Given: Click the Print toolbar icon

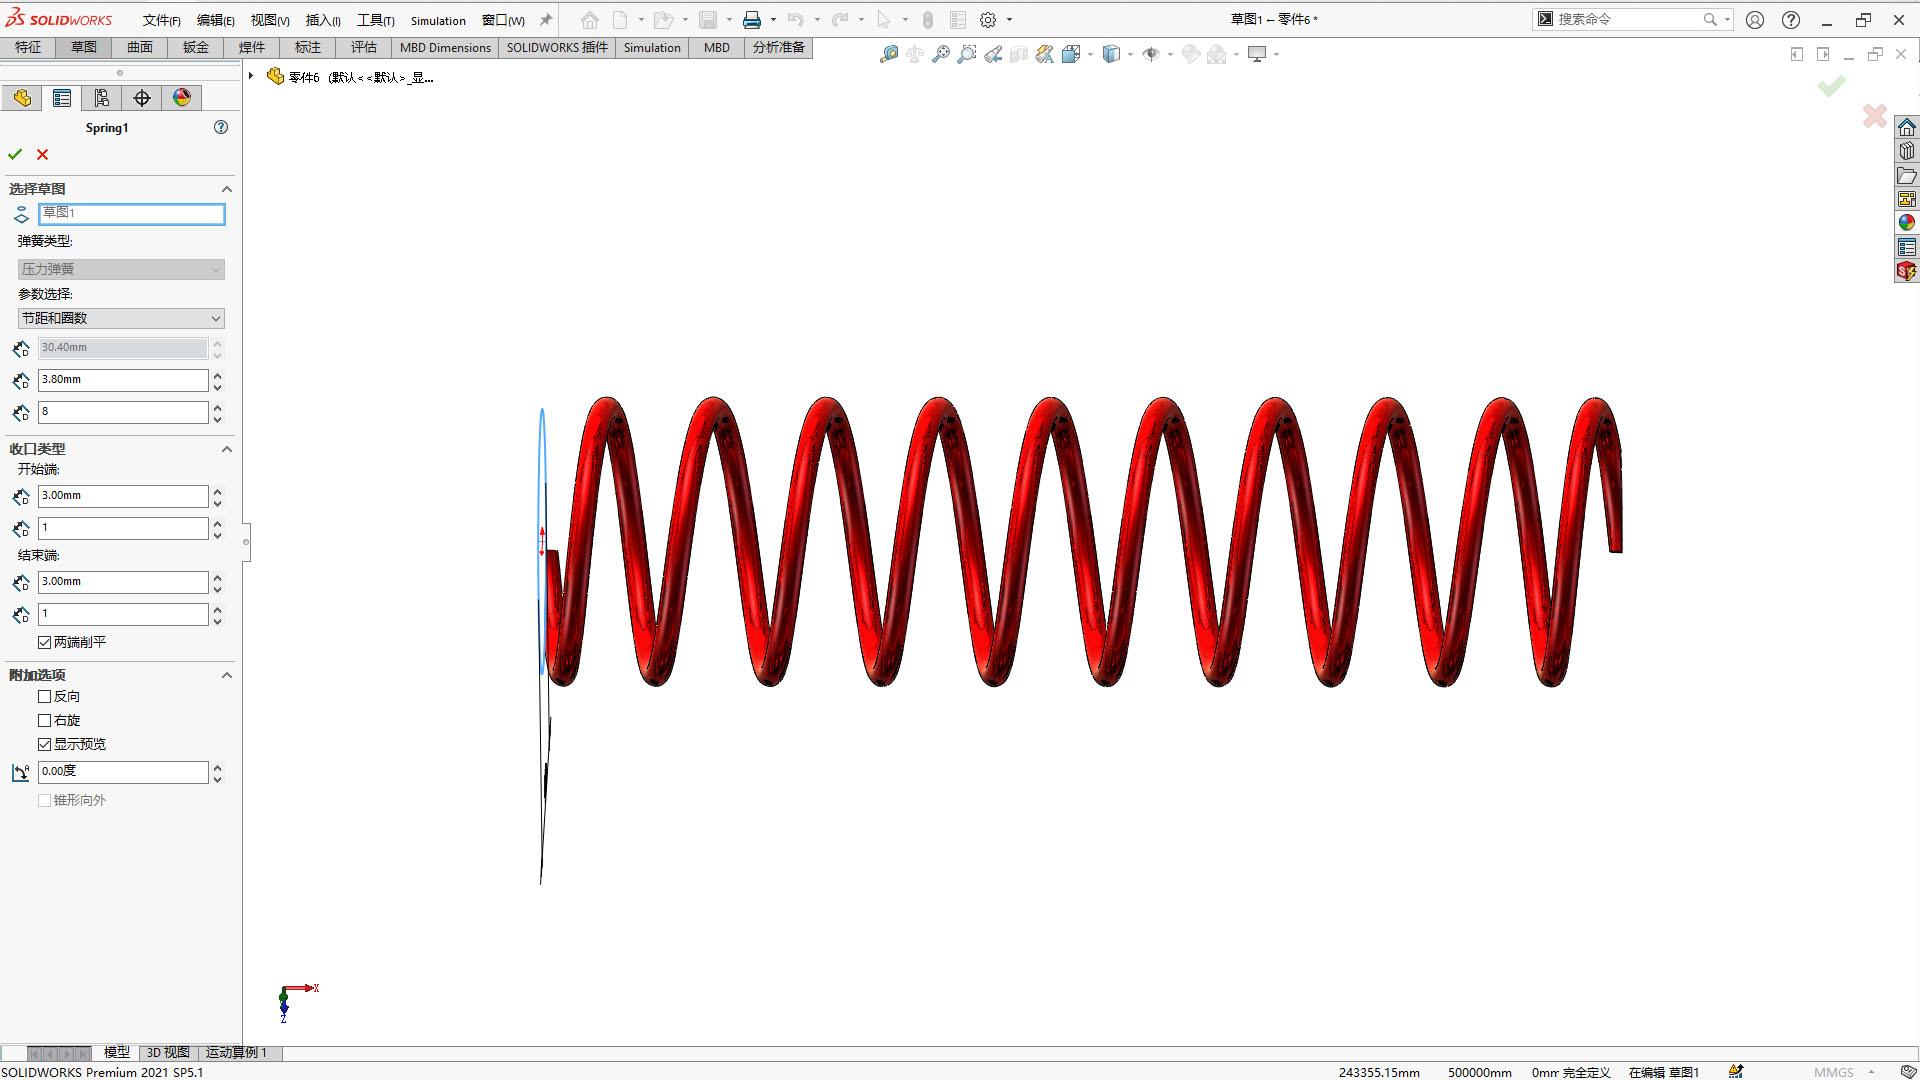Looking at the screenshot, I should (752, 20).
